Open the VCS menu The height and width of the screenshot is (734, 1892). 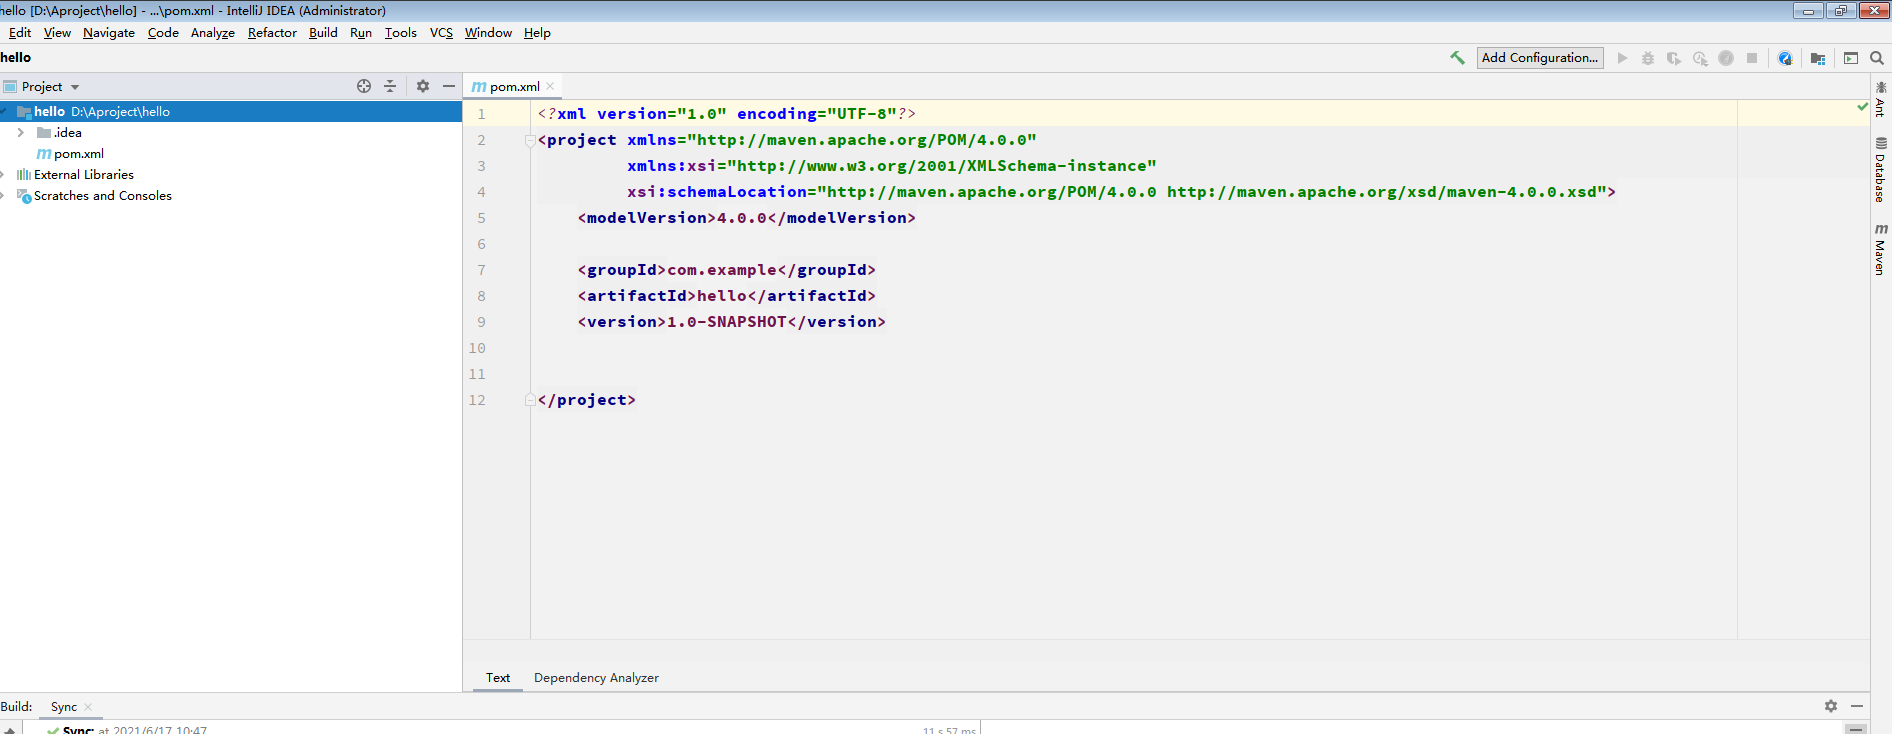[x=441, y=32]
